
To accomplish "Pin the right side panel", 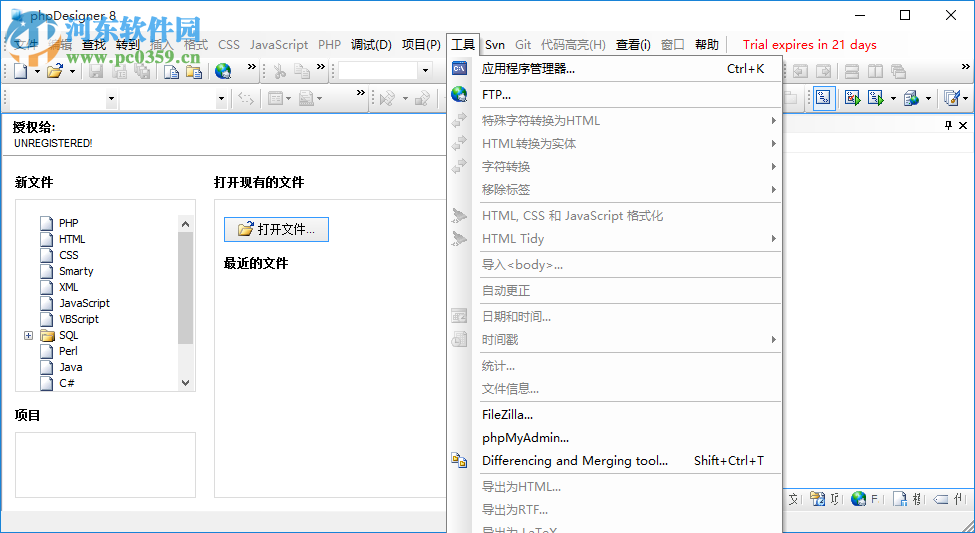I will coord(948,125).
